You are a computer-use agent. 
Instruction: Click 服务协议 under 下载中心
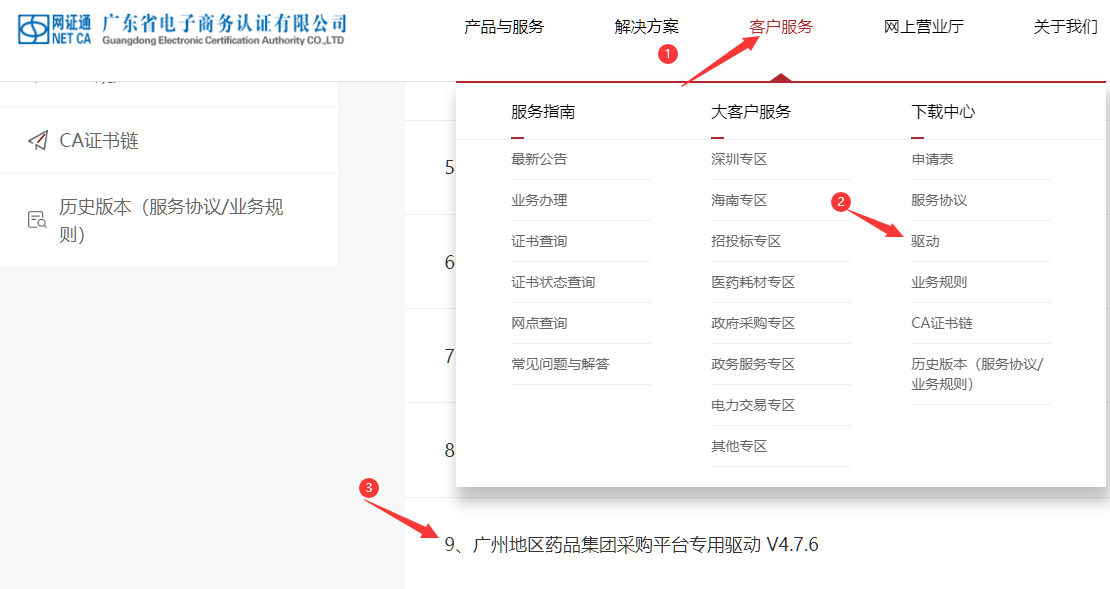click(x=939, y=200)
